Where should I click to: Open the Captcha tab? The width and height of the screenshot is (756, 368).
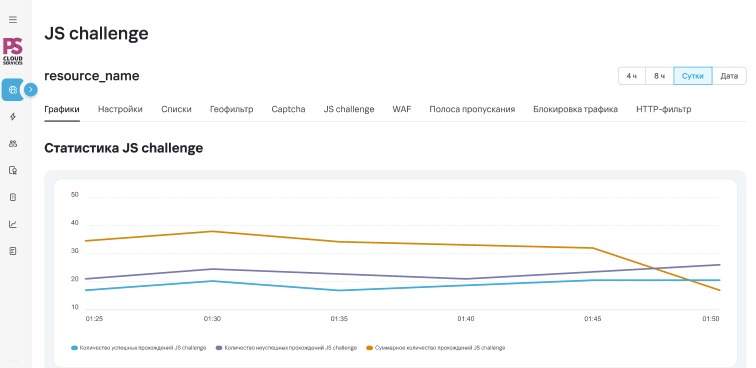288,109
